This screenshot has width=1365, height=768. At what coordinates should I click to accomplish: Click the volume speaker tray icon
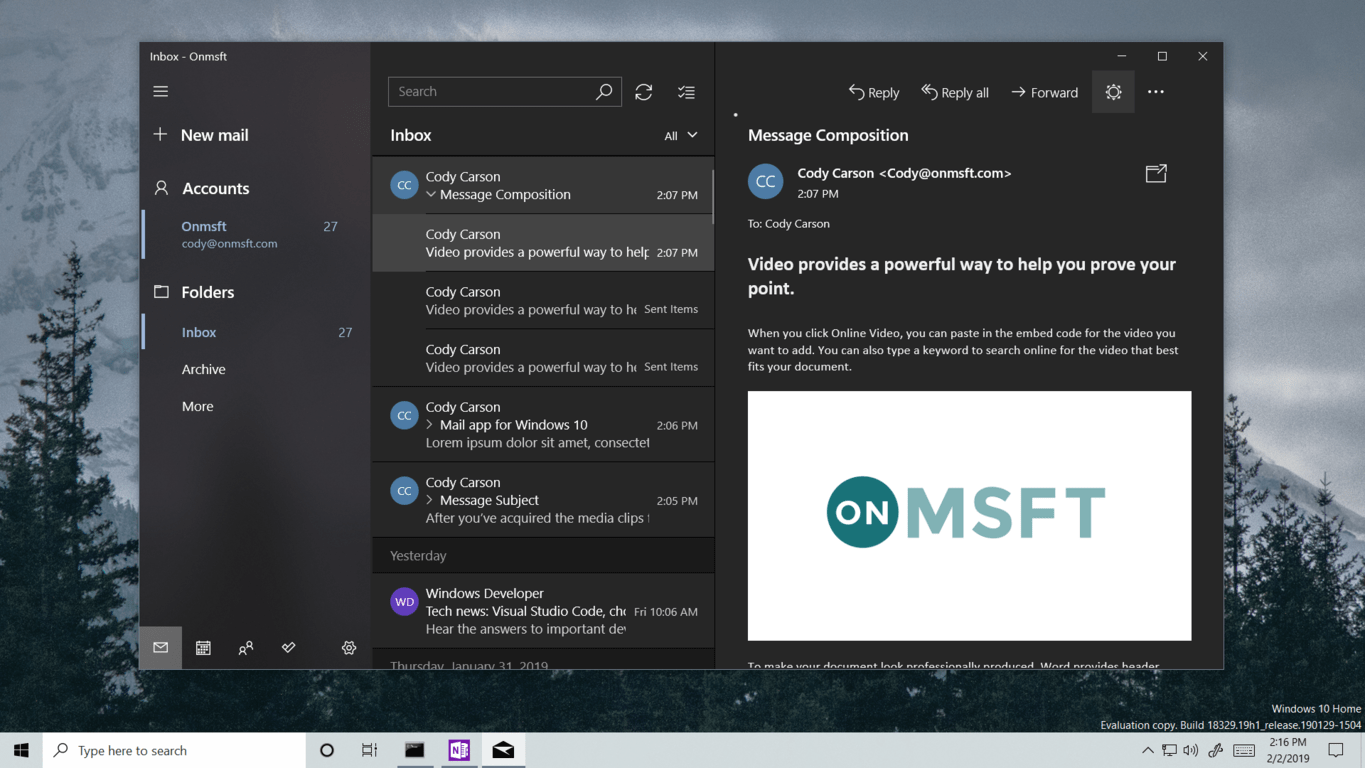tap(1190, 750)
